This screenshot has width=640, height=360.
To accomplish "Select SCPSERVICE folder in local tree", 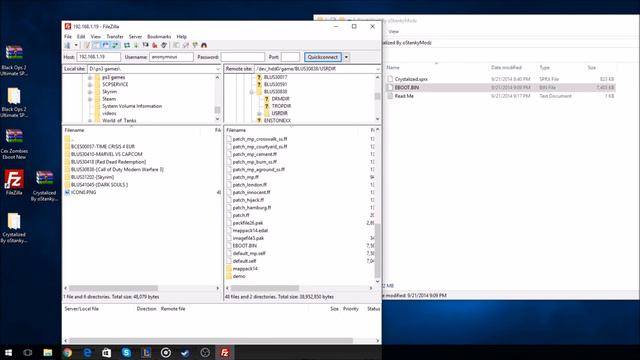I will coord(115,84).
